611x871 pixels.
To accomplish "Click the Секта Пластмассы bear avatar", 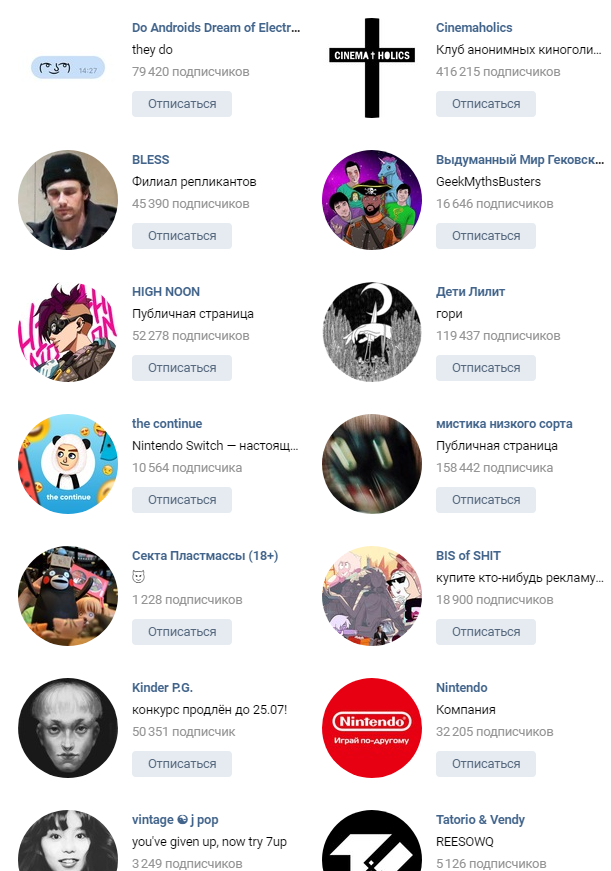I will 68,595.
